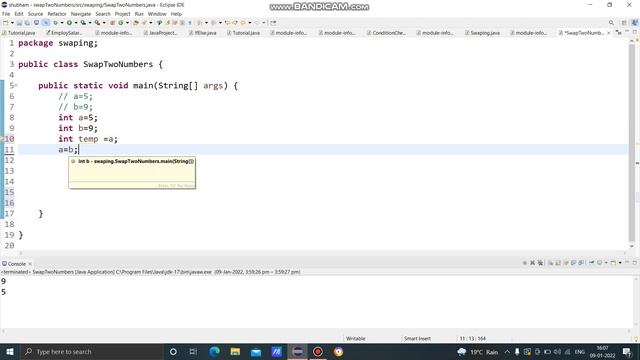The height and width of the screenshot is (360, 640).
Task: Click the editor vertical scrollbar
Action: 632,143
